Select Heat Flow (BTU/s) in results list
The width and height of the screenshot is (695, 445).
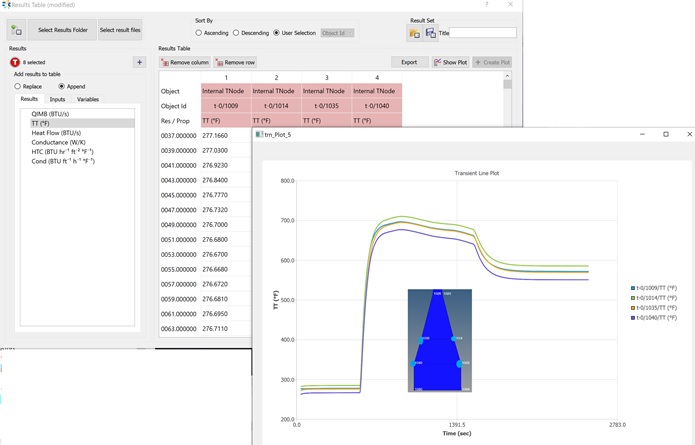[56, 133]
